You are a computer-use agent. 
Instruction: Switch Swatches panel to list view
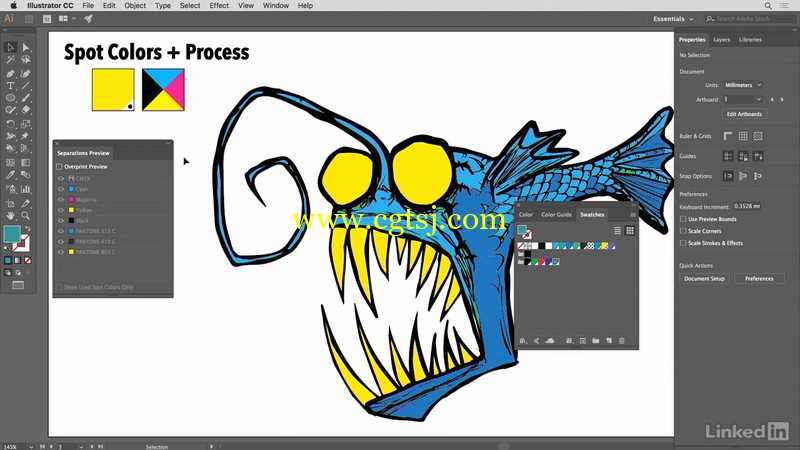pos(617,231)
